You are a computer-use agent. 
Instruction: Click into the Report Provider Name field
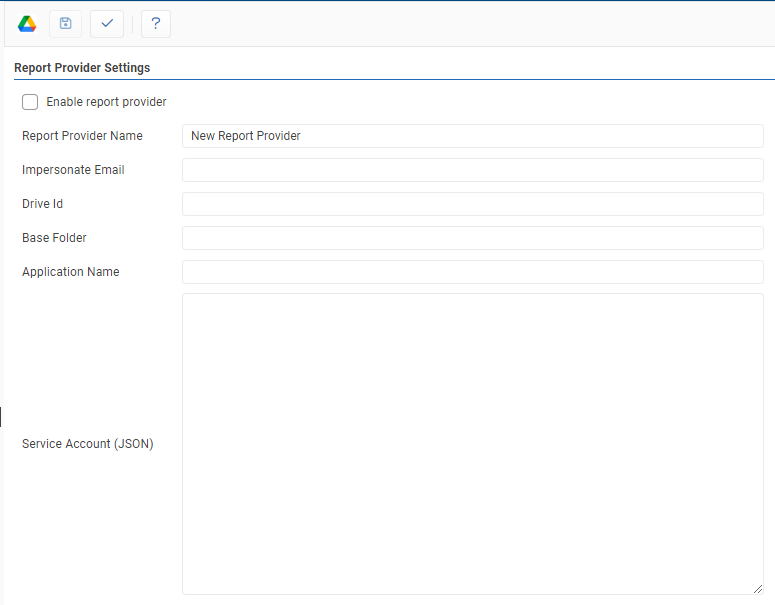click(x=472, y=136)
